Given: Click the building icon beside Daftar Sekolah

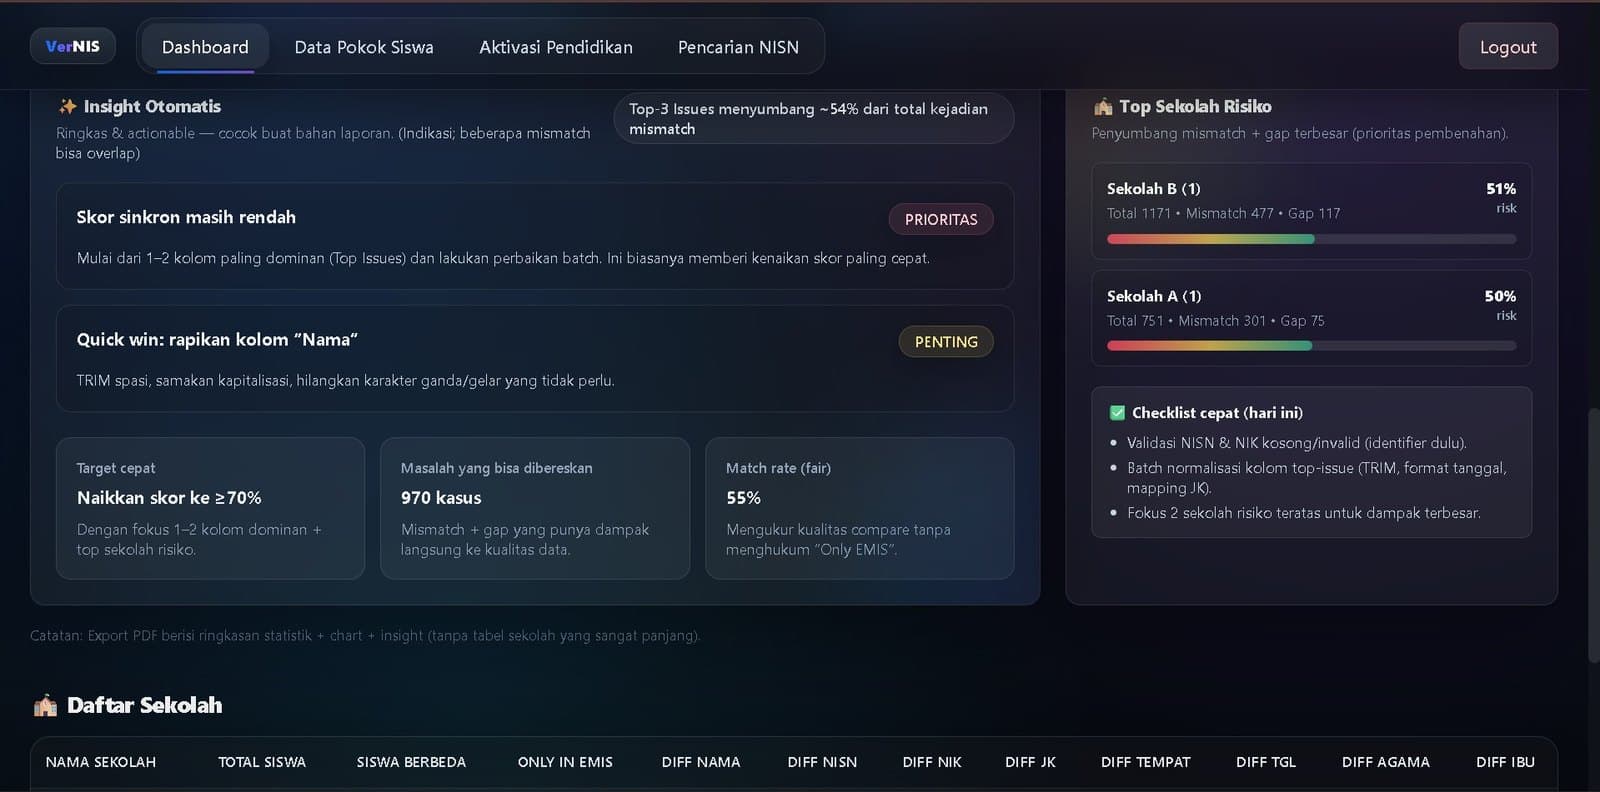Looking at the screenshot, I should pos(45,706).
